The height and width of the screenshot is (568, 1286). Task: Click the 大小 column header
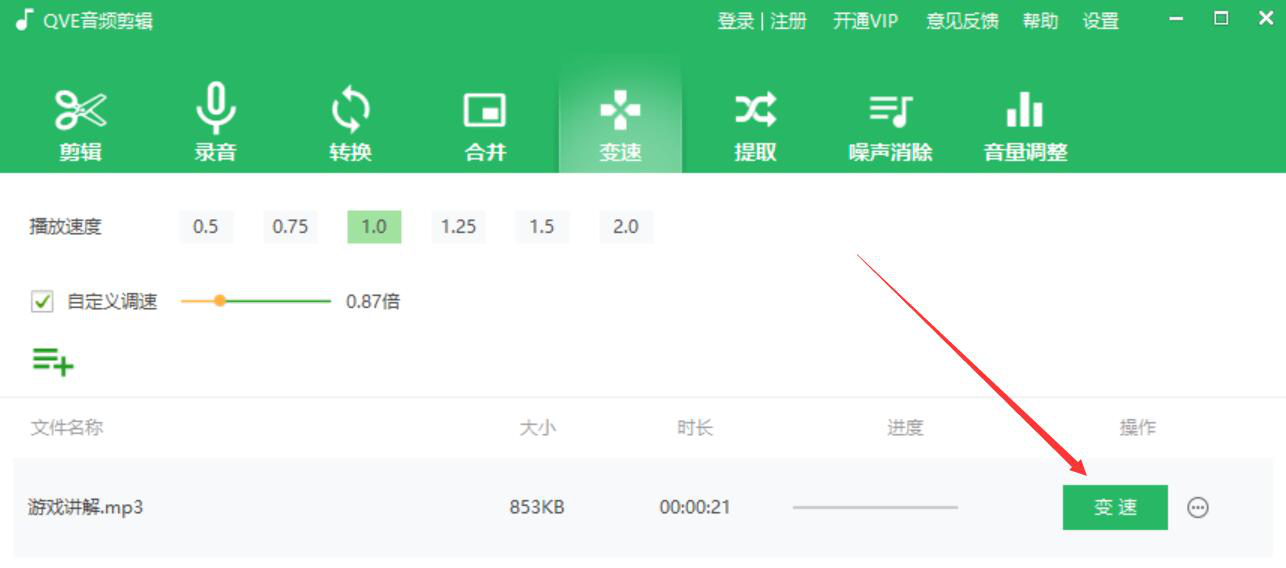(x=537, y=427)
